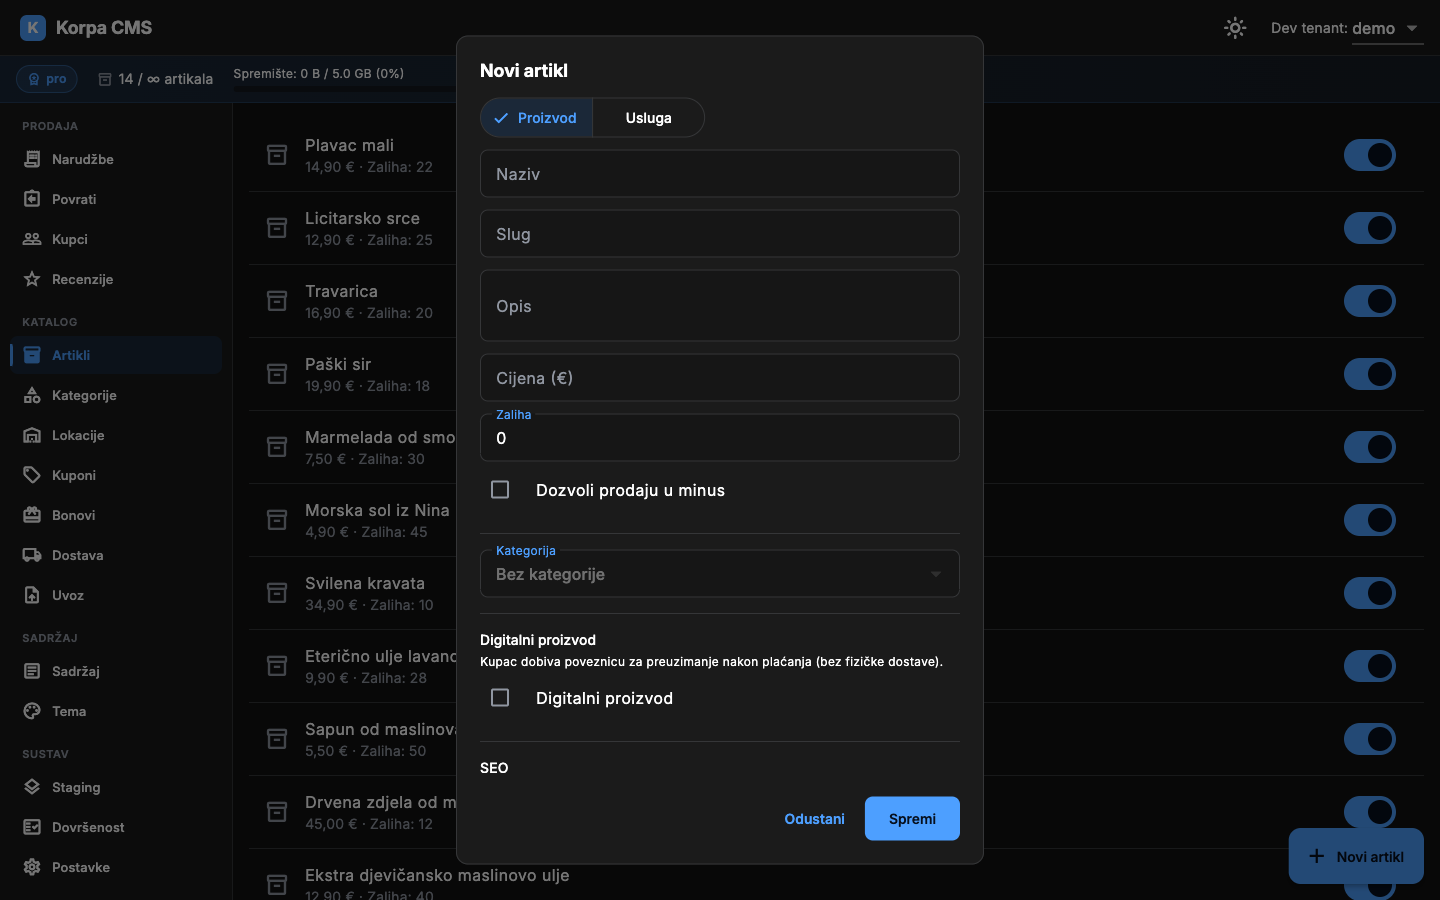This screenshot has height=900, width=1440.
Task: Toggle the Morska sol iz Nina switch
Action: pos(1370,520)
